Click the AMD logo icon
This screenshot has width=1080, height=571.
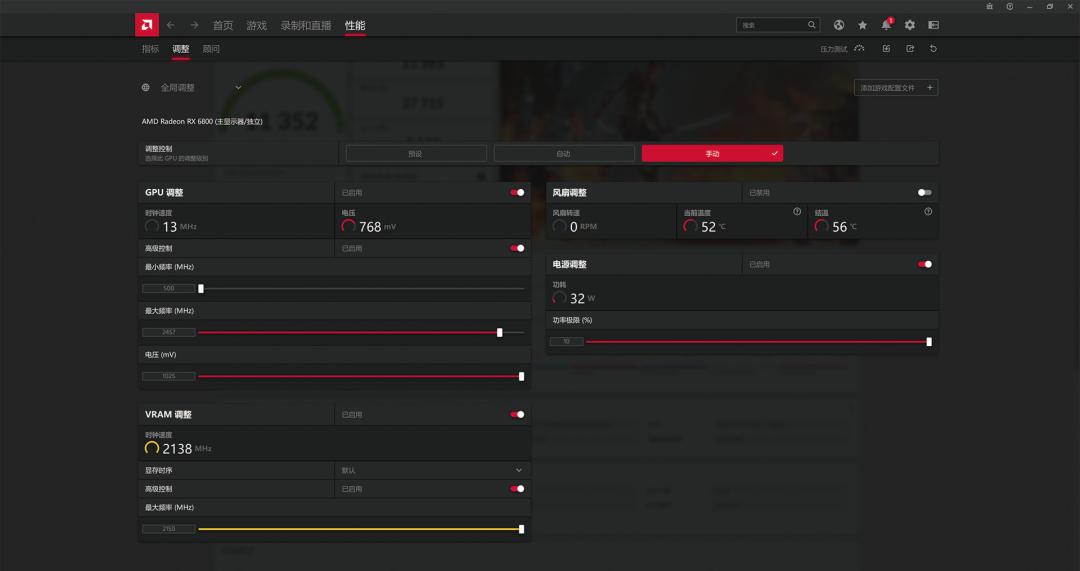(147, 25)
